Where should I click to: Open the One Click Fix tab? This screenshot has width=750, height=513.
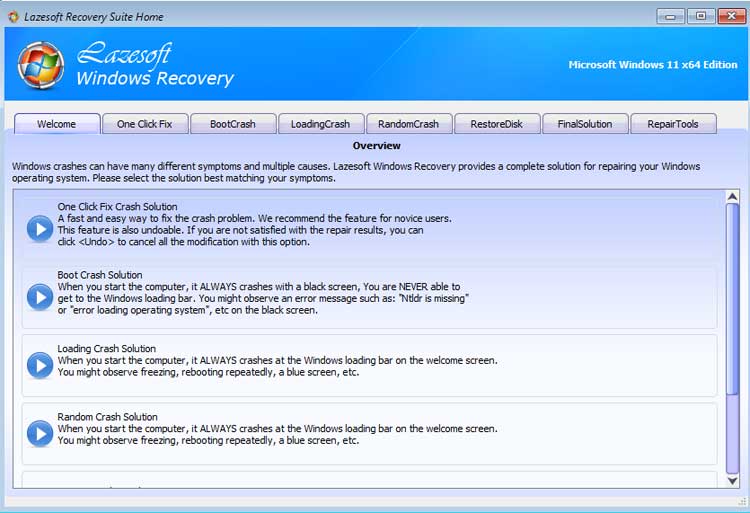[145, 124]
